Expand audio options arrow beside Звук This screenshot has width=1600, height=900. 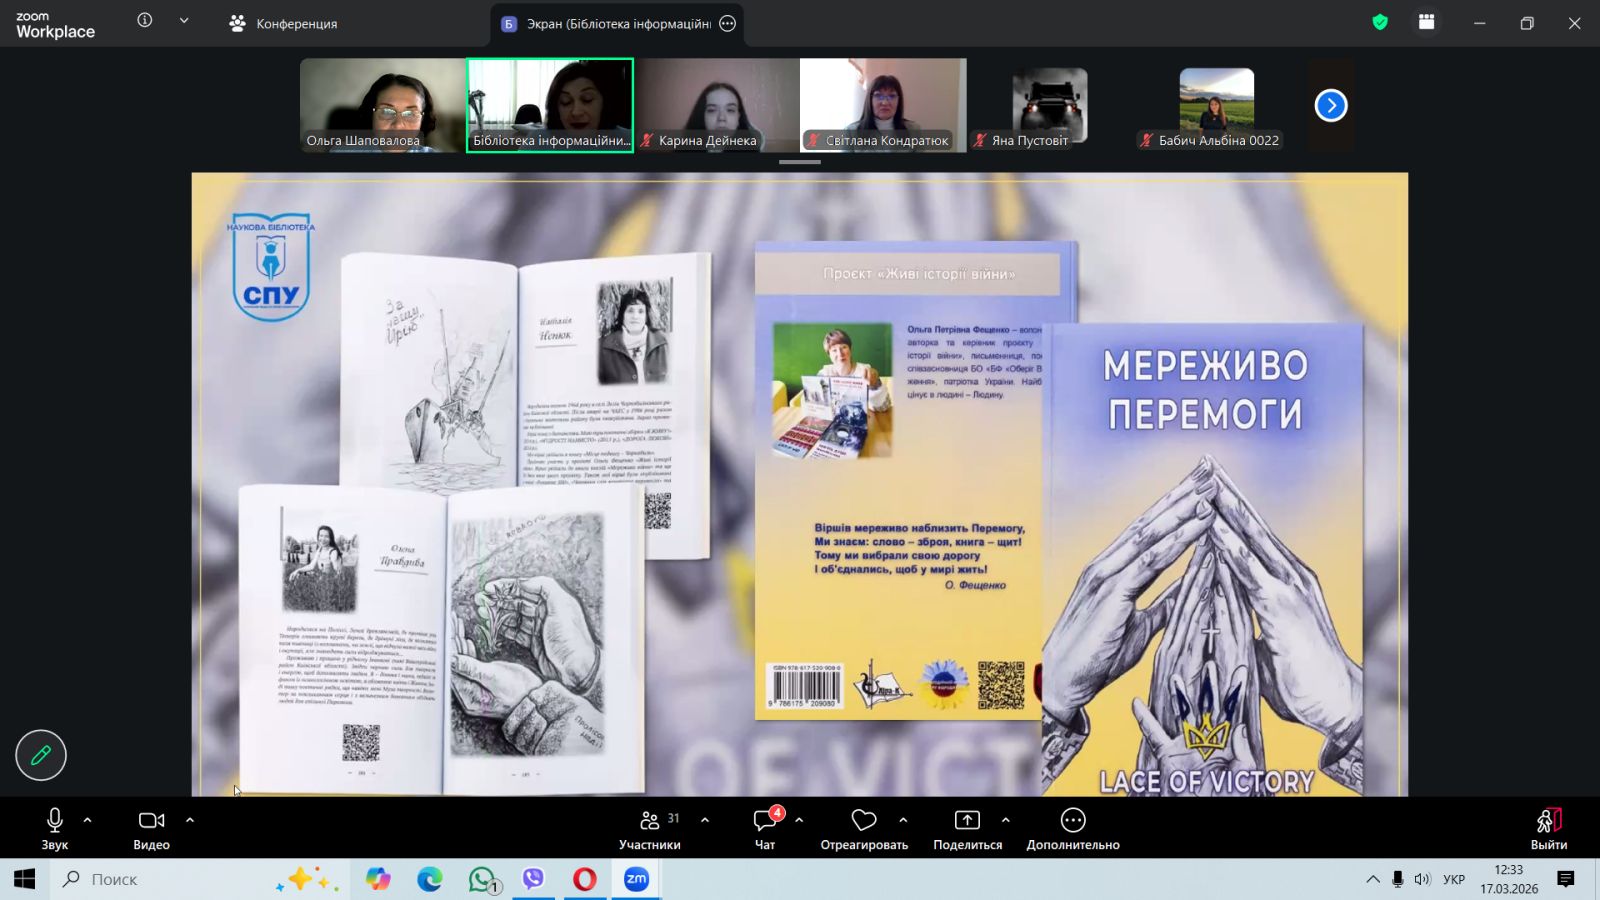tap(88, 820)
